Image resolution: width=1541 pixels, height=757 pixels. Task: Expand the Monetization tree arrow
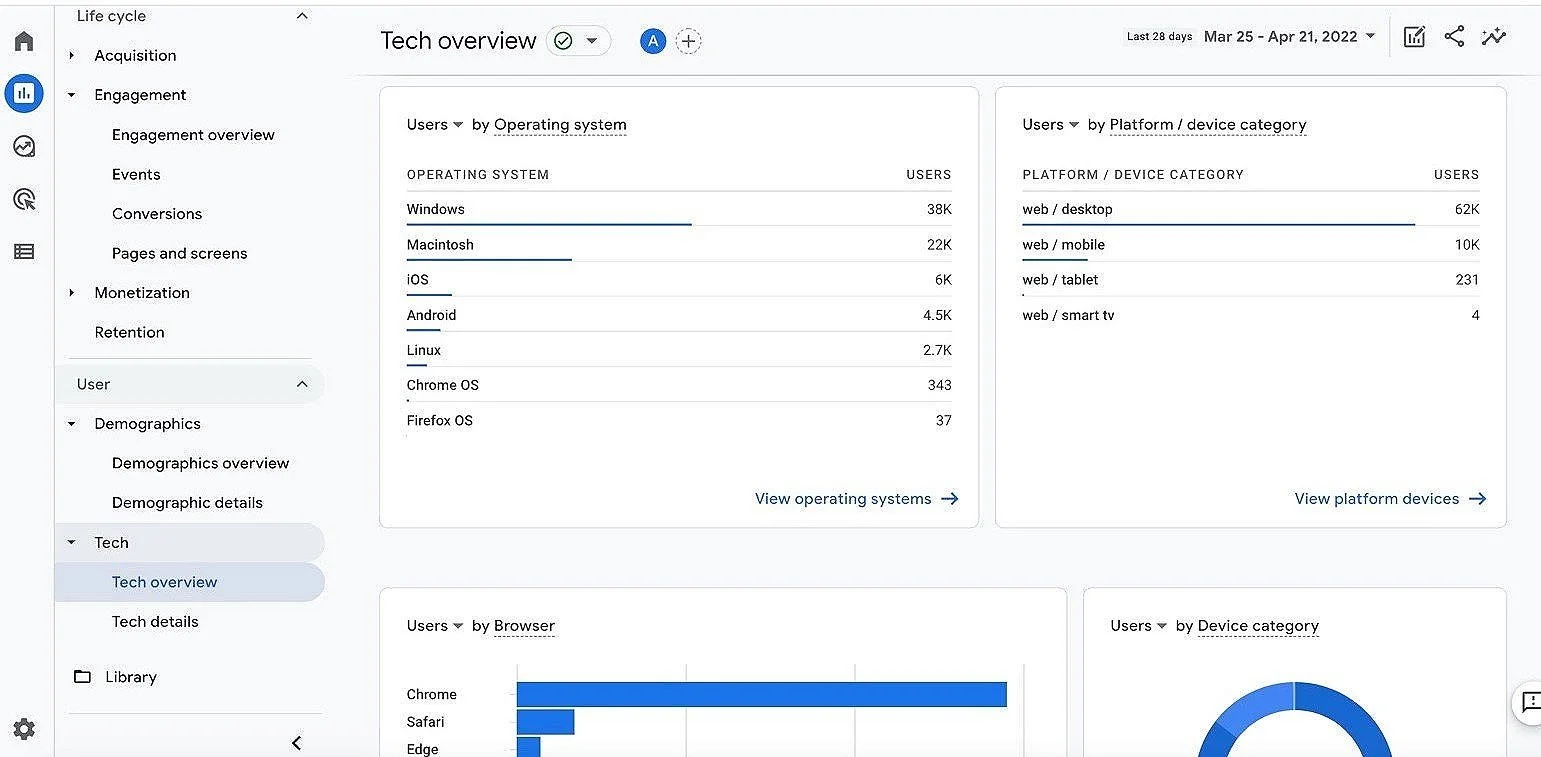[x=72, y=293]
